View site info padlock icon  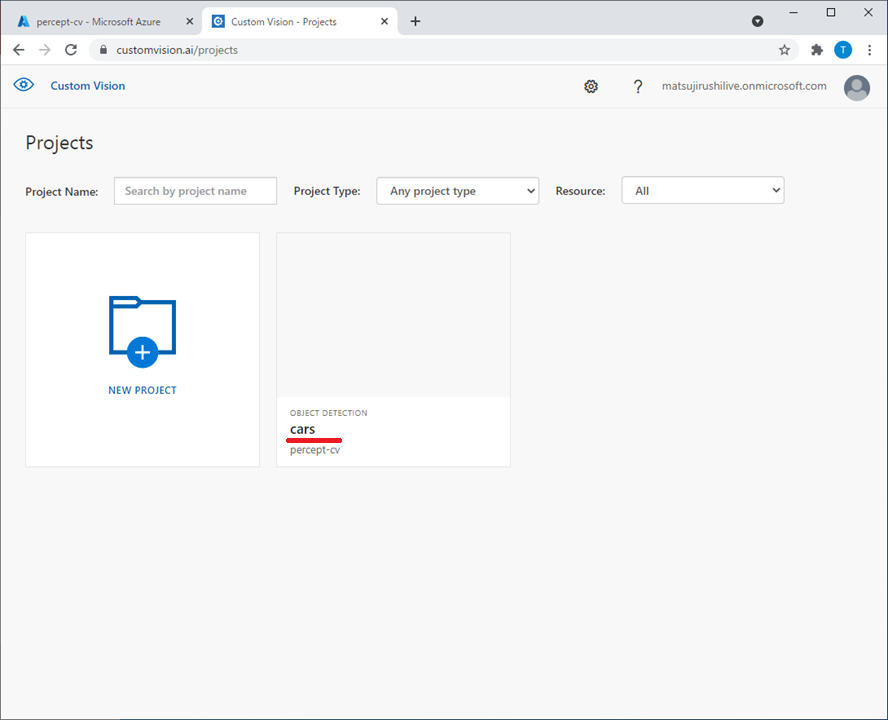click(103, 50)
